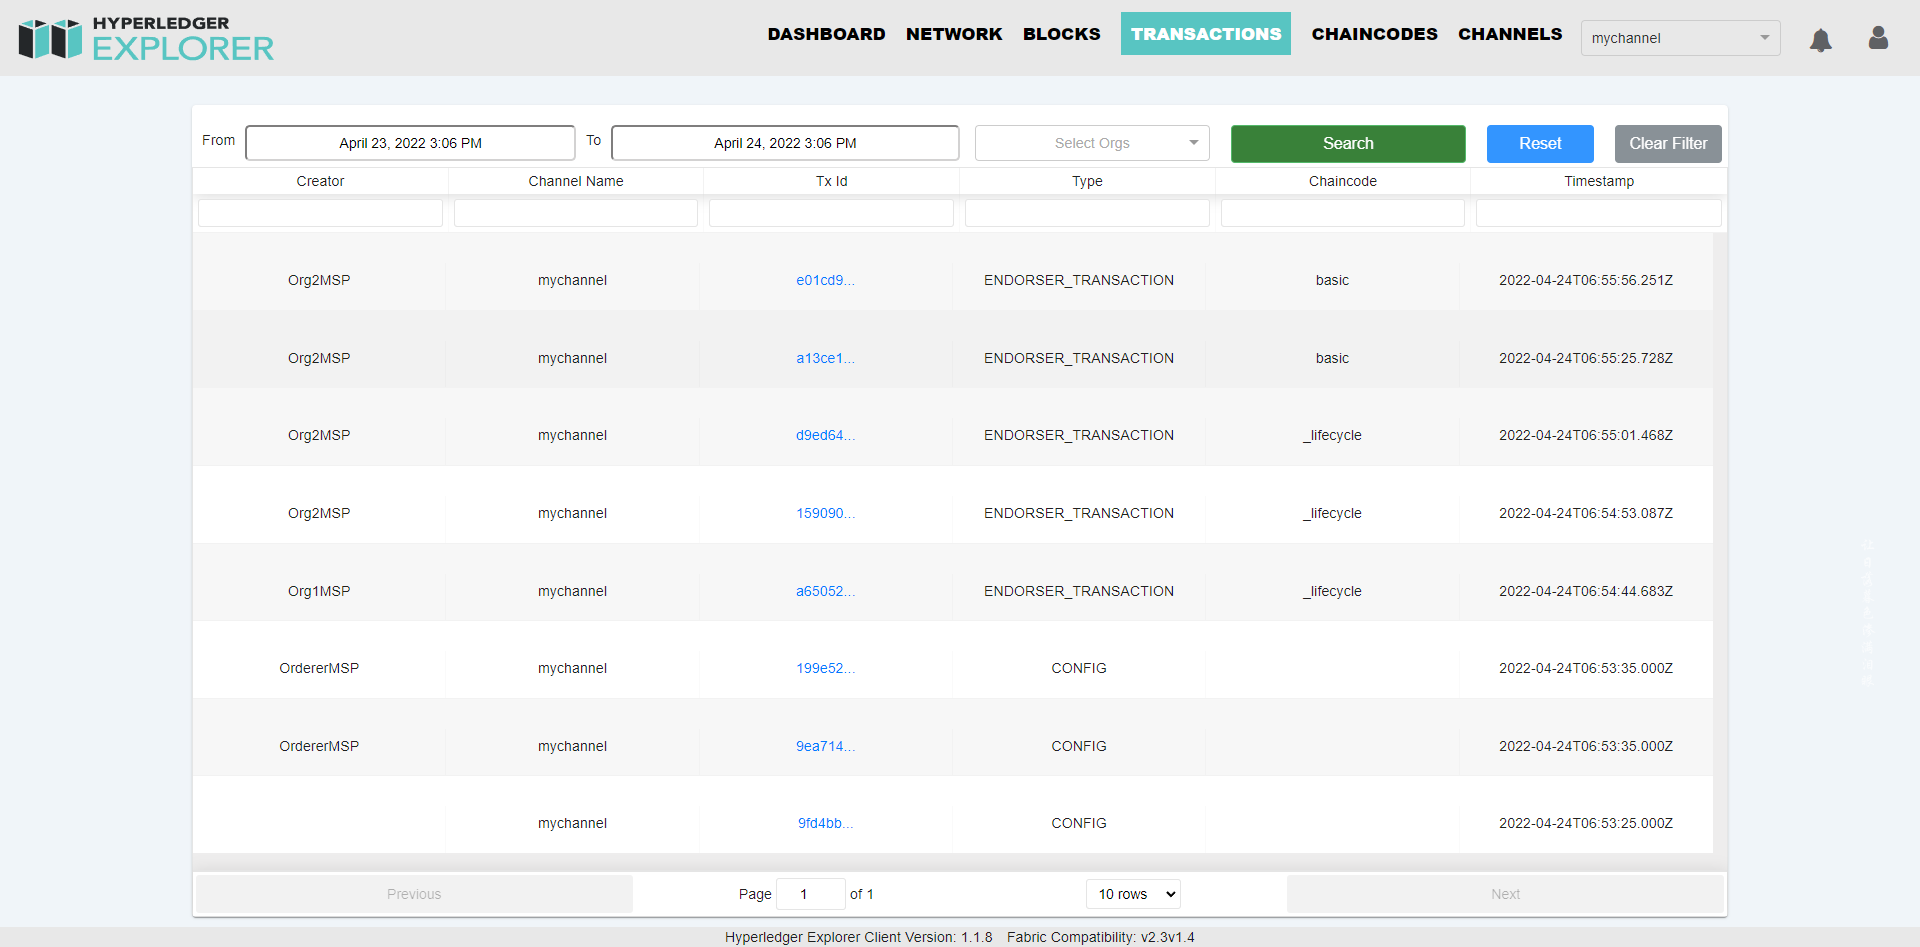The image size is (1920, 947).
Task: Click the blue Reset button
Action: coord(1540,143)
